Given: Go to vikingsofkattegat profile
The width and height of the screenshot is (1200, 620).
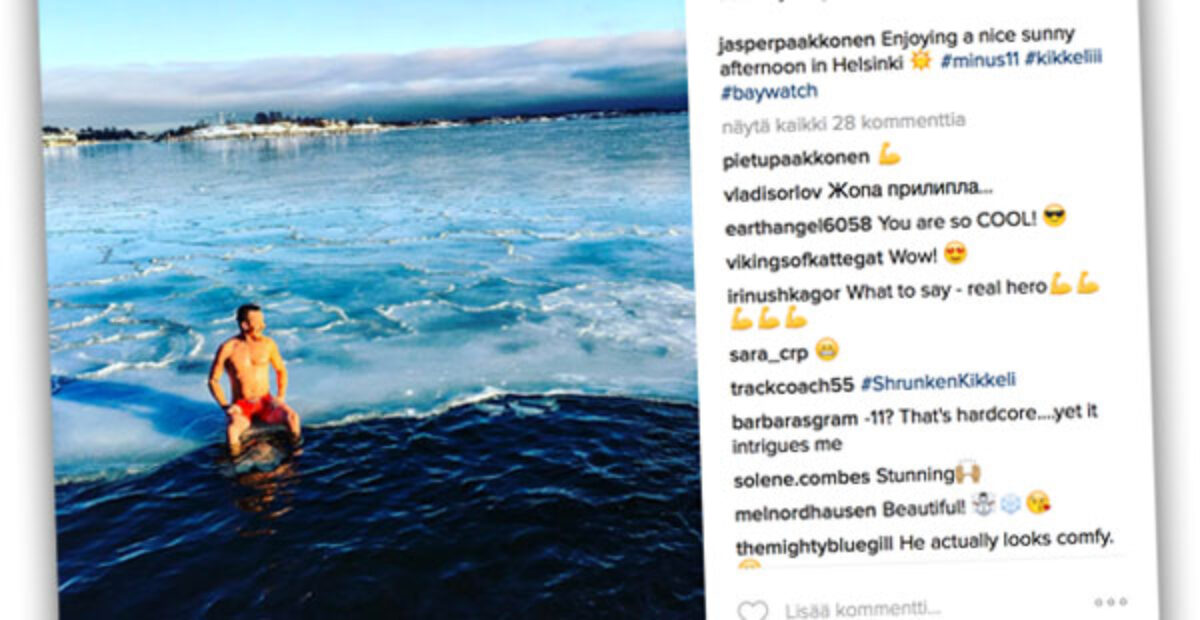Looking at the screenshot, I should point(804,258).
